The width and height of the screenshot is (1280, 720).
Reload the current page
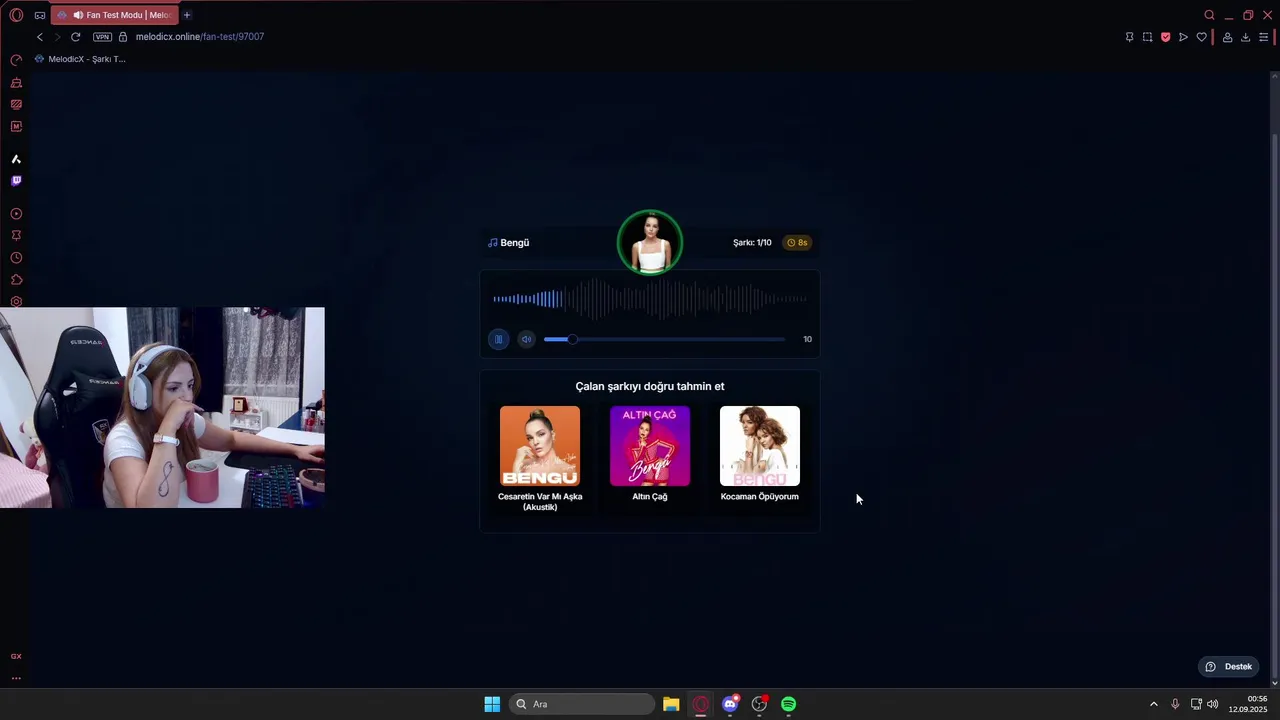pyautogui.click(x=75, y=37)
